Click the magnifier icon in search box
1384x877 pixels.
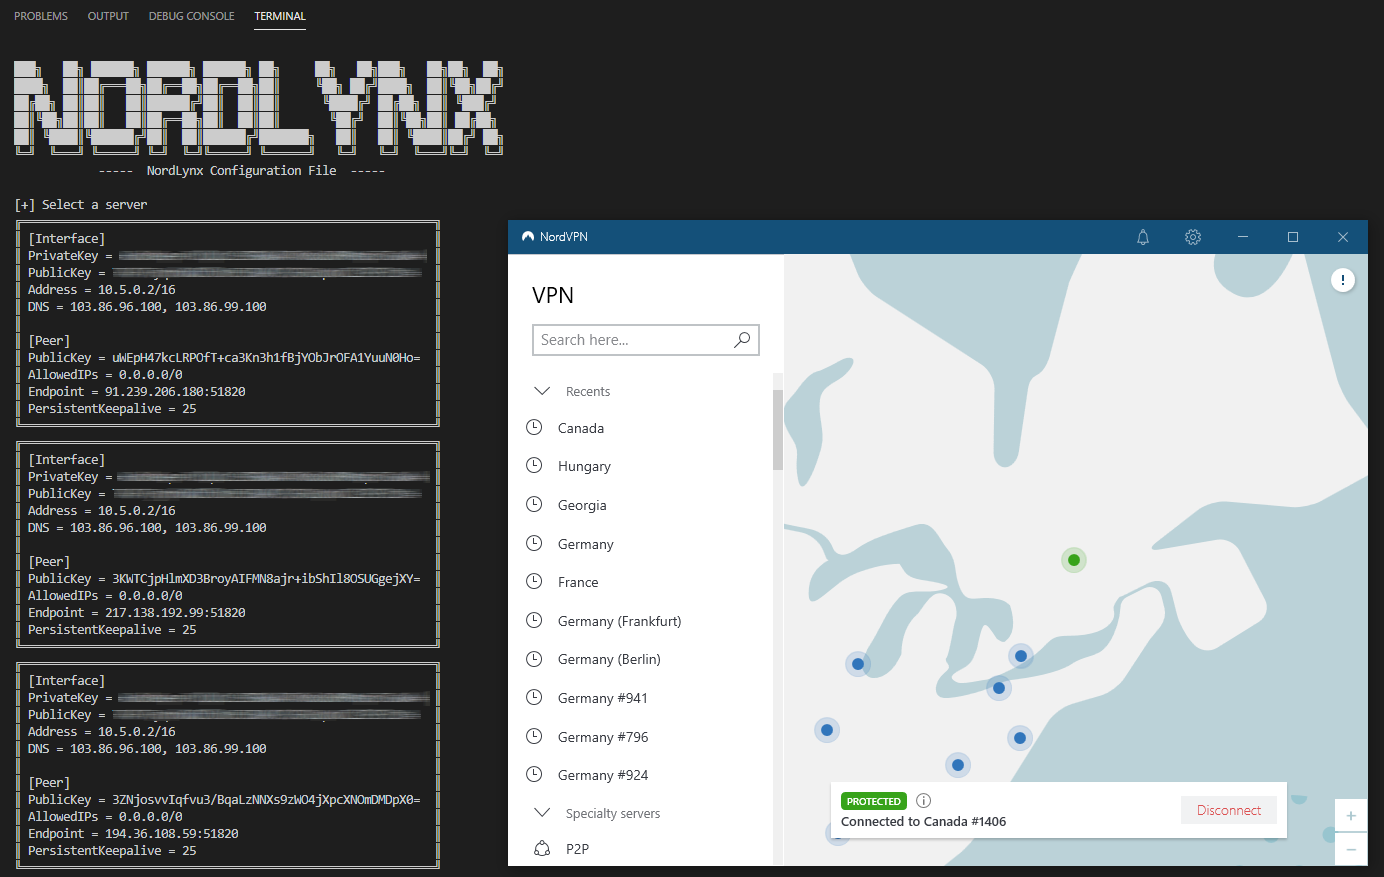[x=742, y=340]
